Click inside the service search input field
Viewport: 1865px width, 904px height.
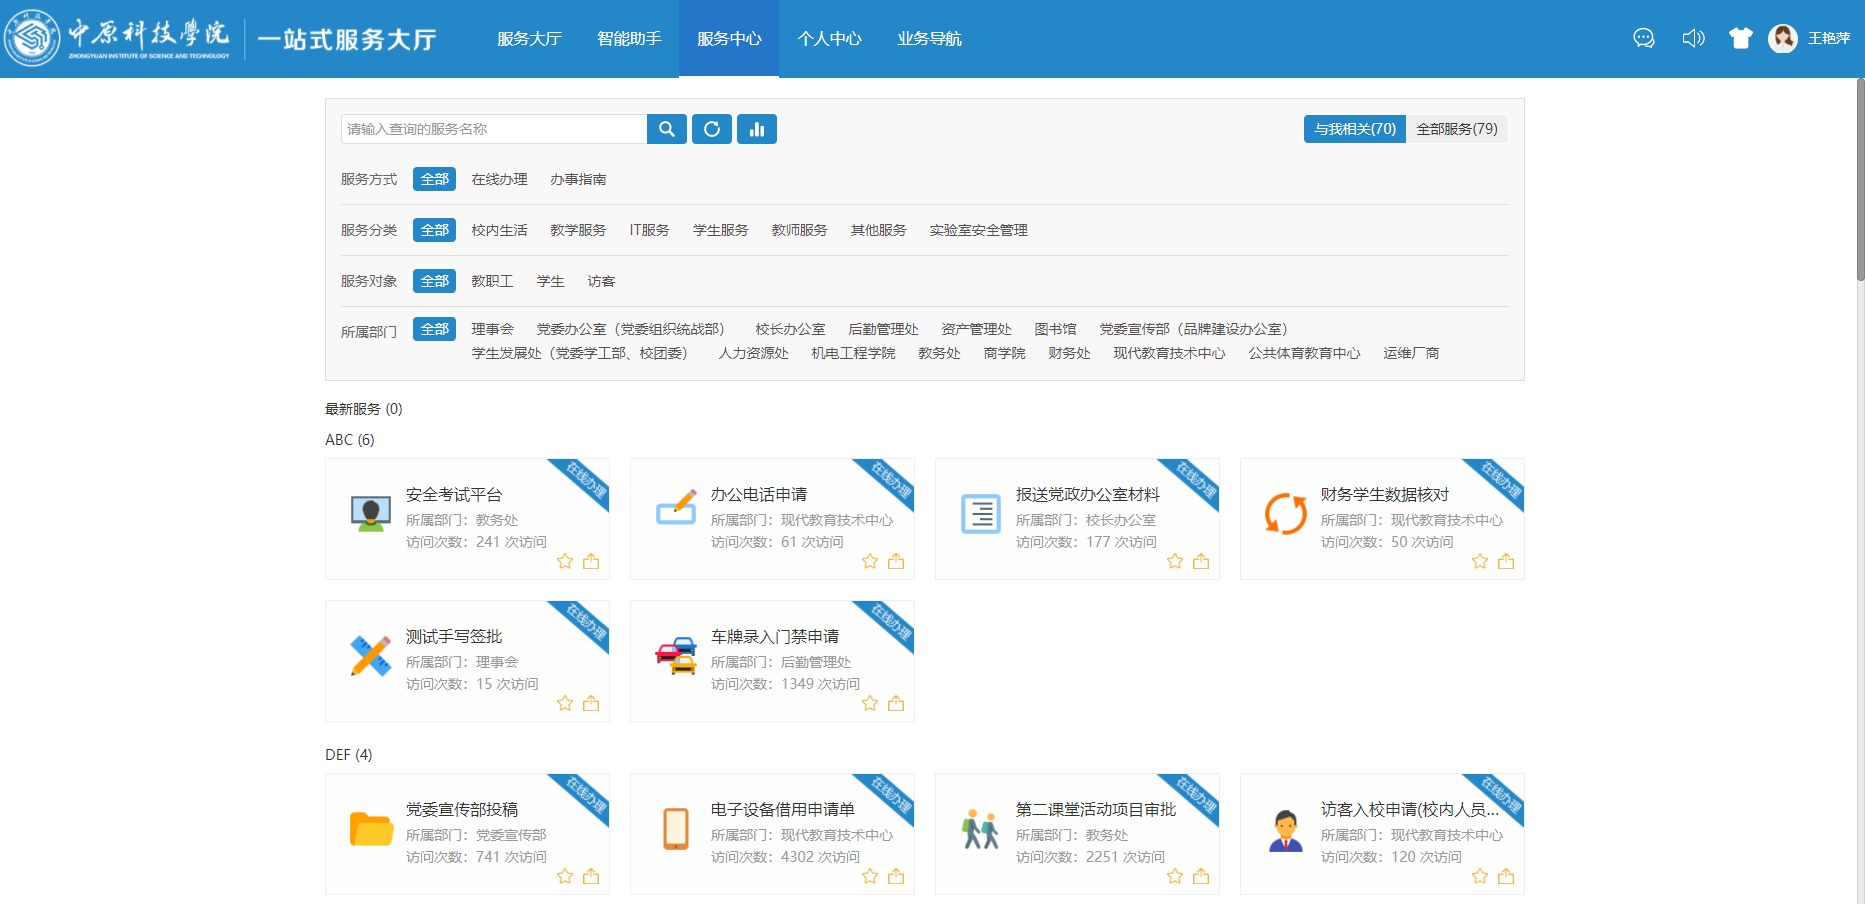pos(490,128)
